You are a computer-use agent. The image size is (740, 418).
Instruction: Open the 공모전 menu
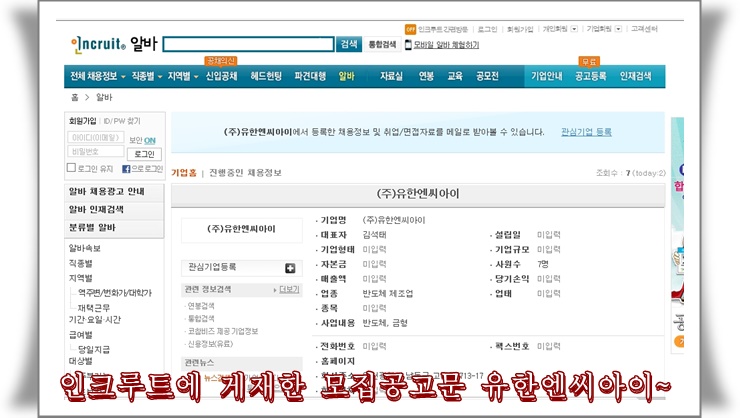487,76
